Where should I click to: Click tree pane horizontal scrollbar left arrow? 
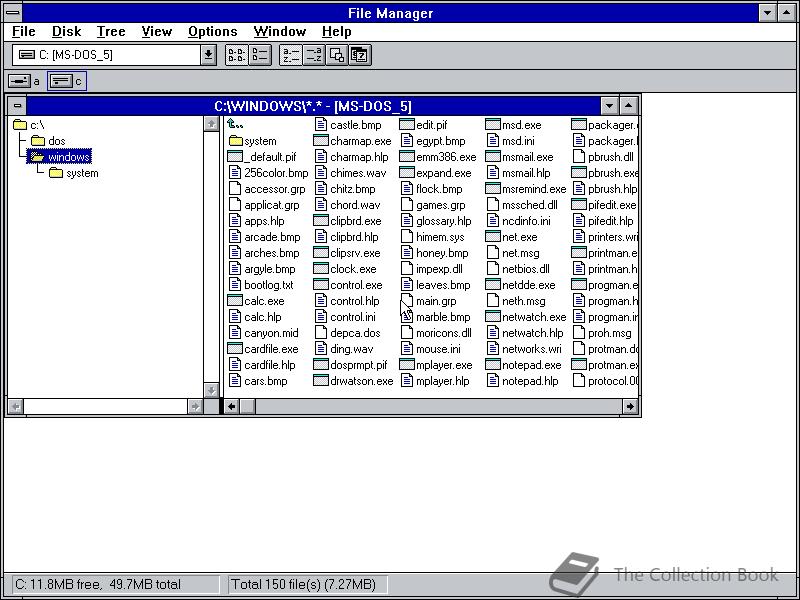click(16, 407)
